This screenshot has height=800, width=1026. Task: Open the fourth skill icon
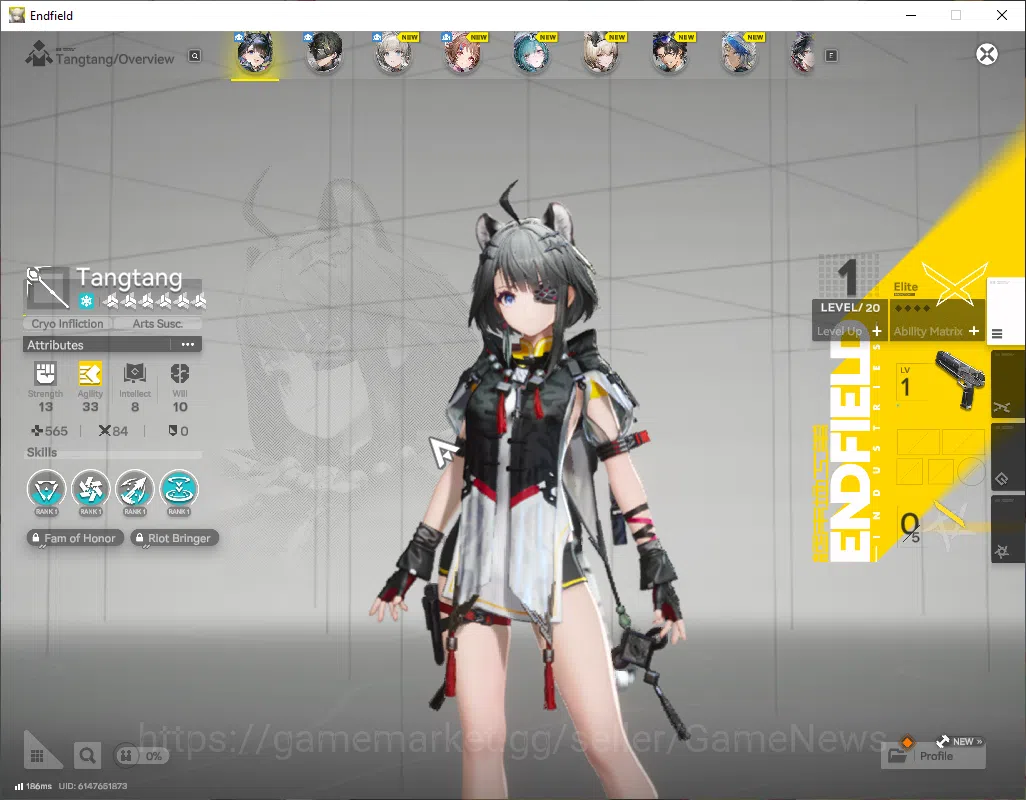(179, 489)
